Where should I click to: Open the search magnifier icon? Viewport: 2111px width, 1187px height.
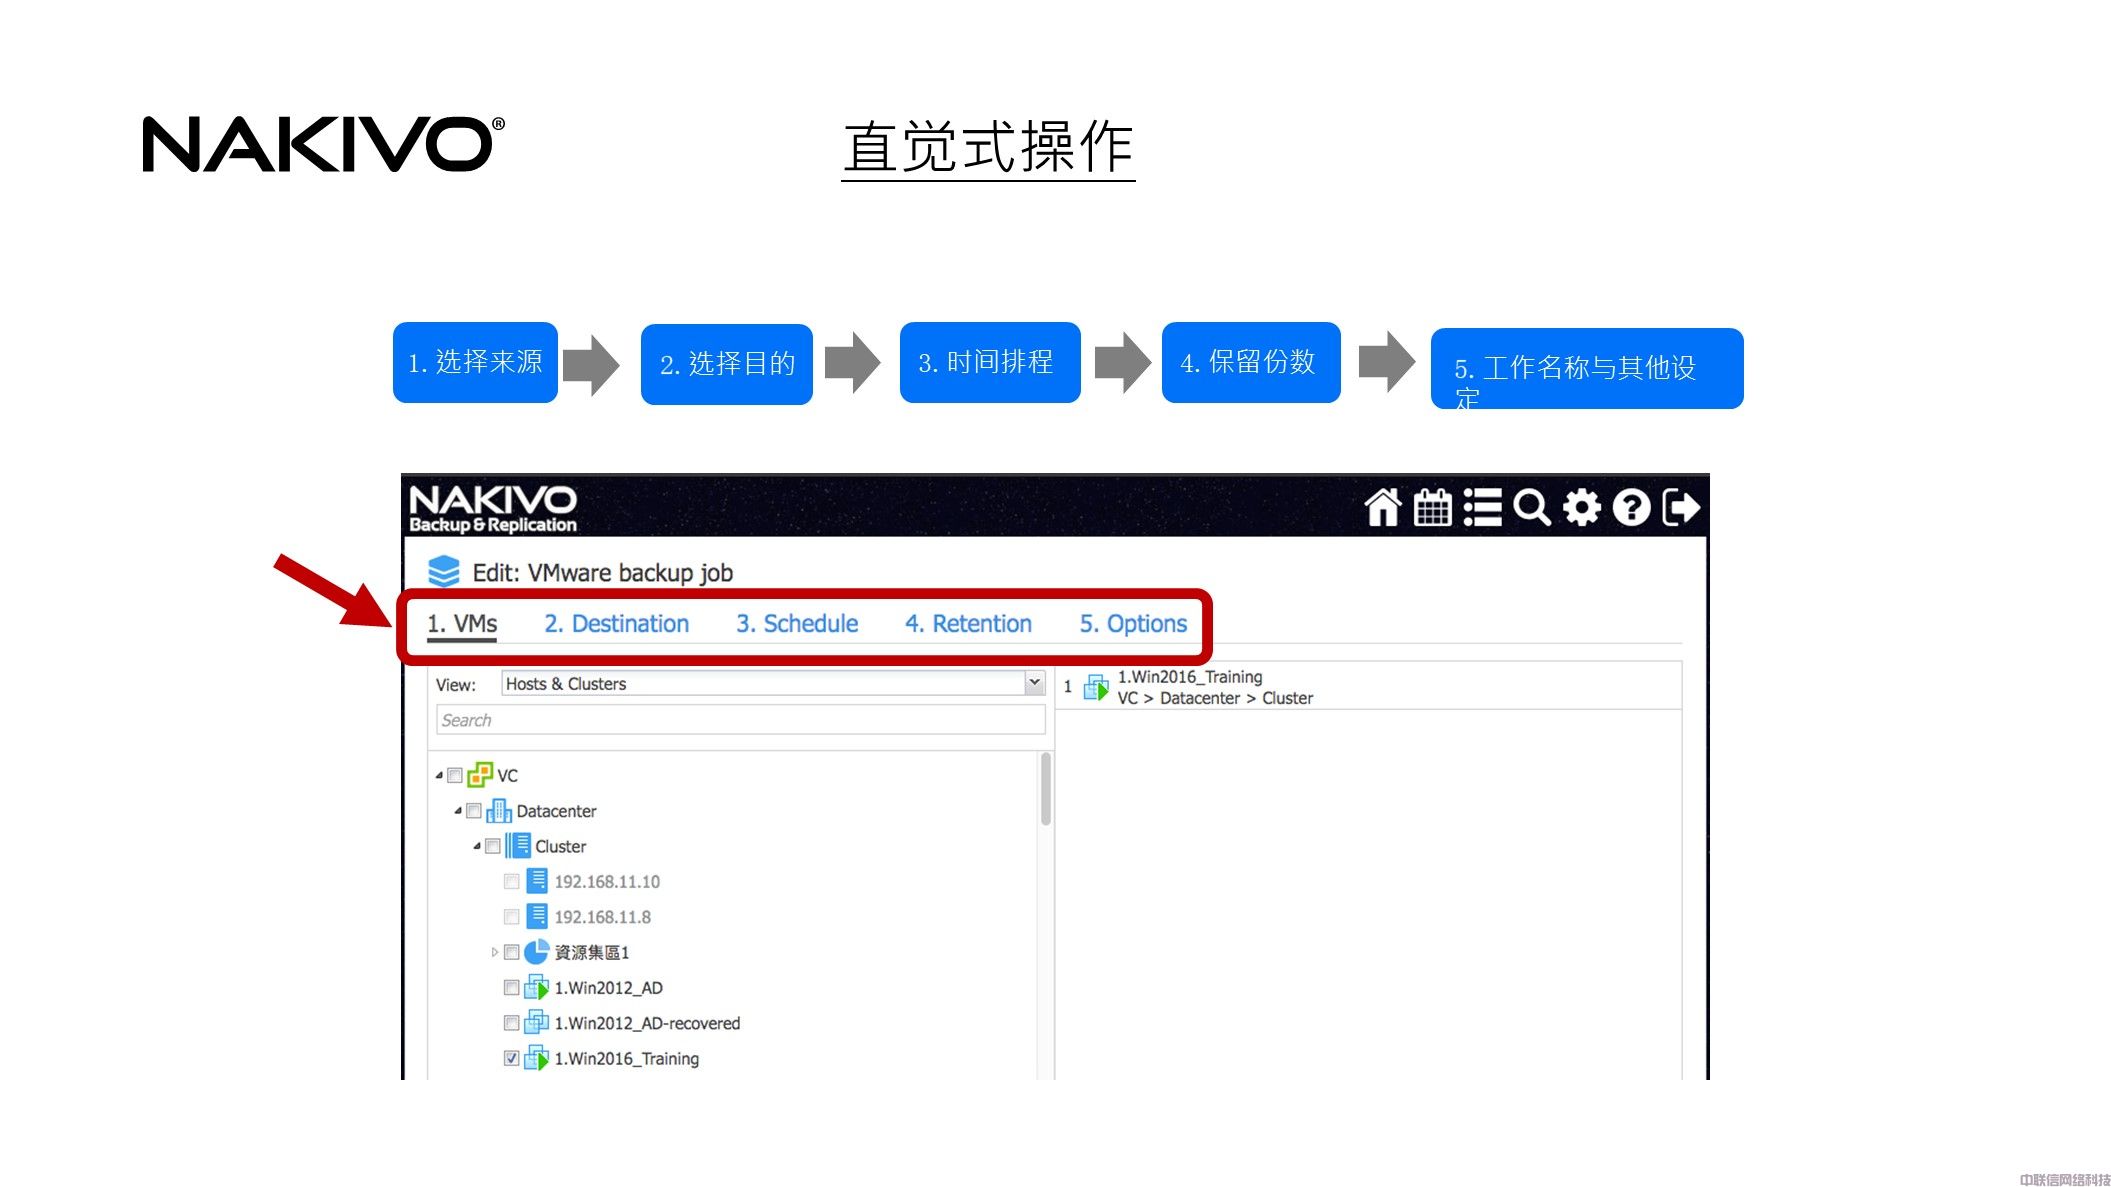click(1531, 507)
